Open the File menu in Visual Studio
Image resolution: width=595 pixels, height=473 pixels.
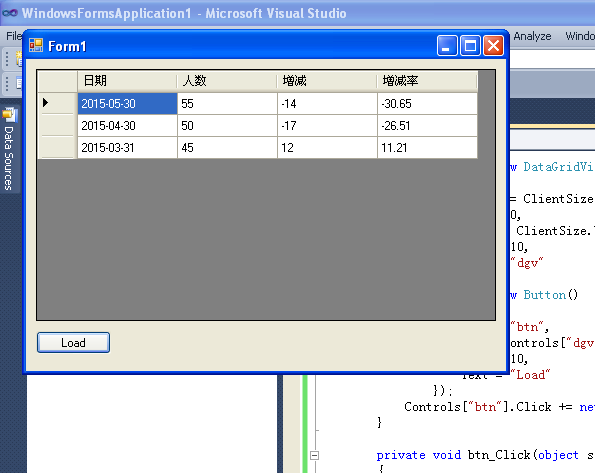(14, 36)
